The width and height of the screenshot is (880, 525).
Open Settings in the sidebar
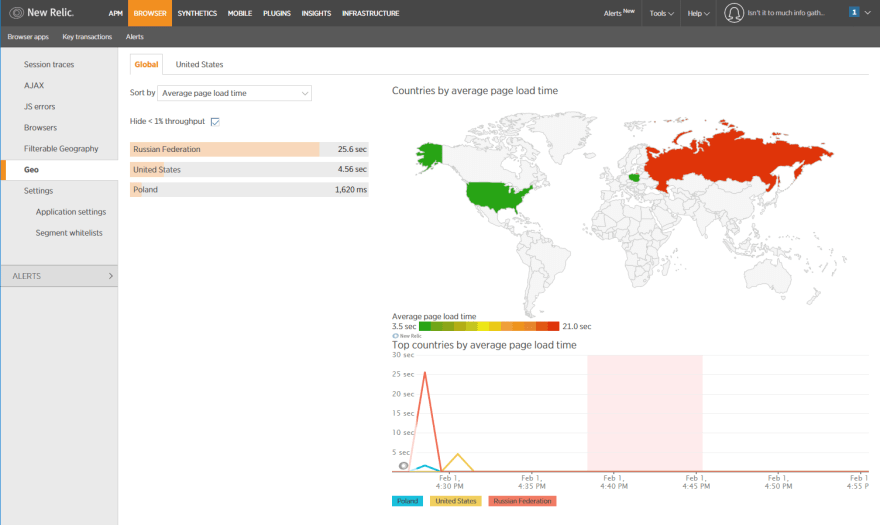[x=38, y=191]
